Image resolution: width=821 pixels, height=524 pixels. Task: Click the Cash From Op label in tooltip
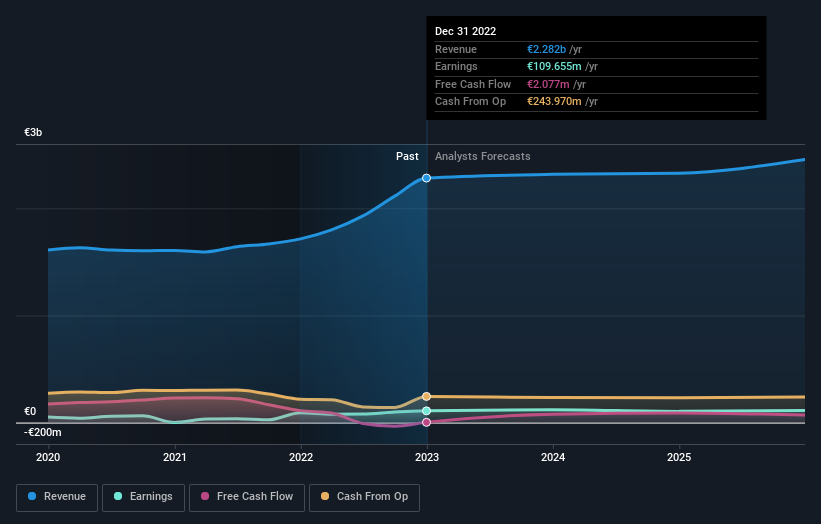[470, 102]
